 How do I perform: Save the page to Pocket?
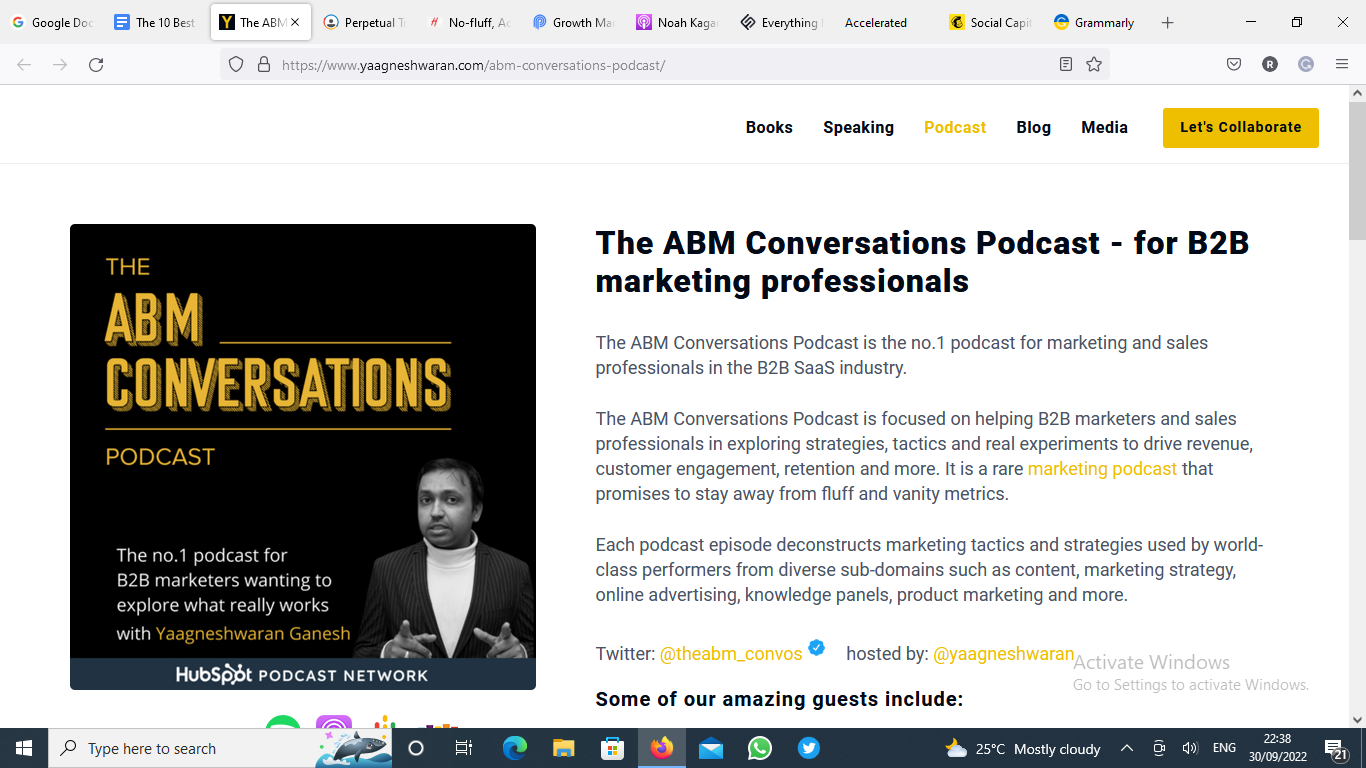1234,65
